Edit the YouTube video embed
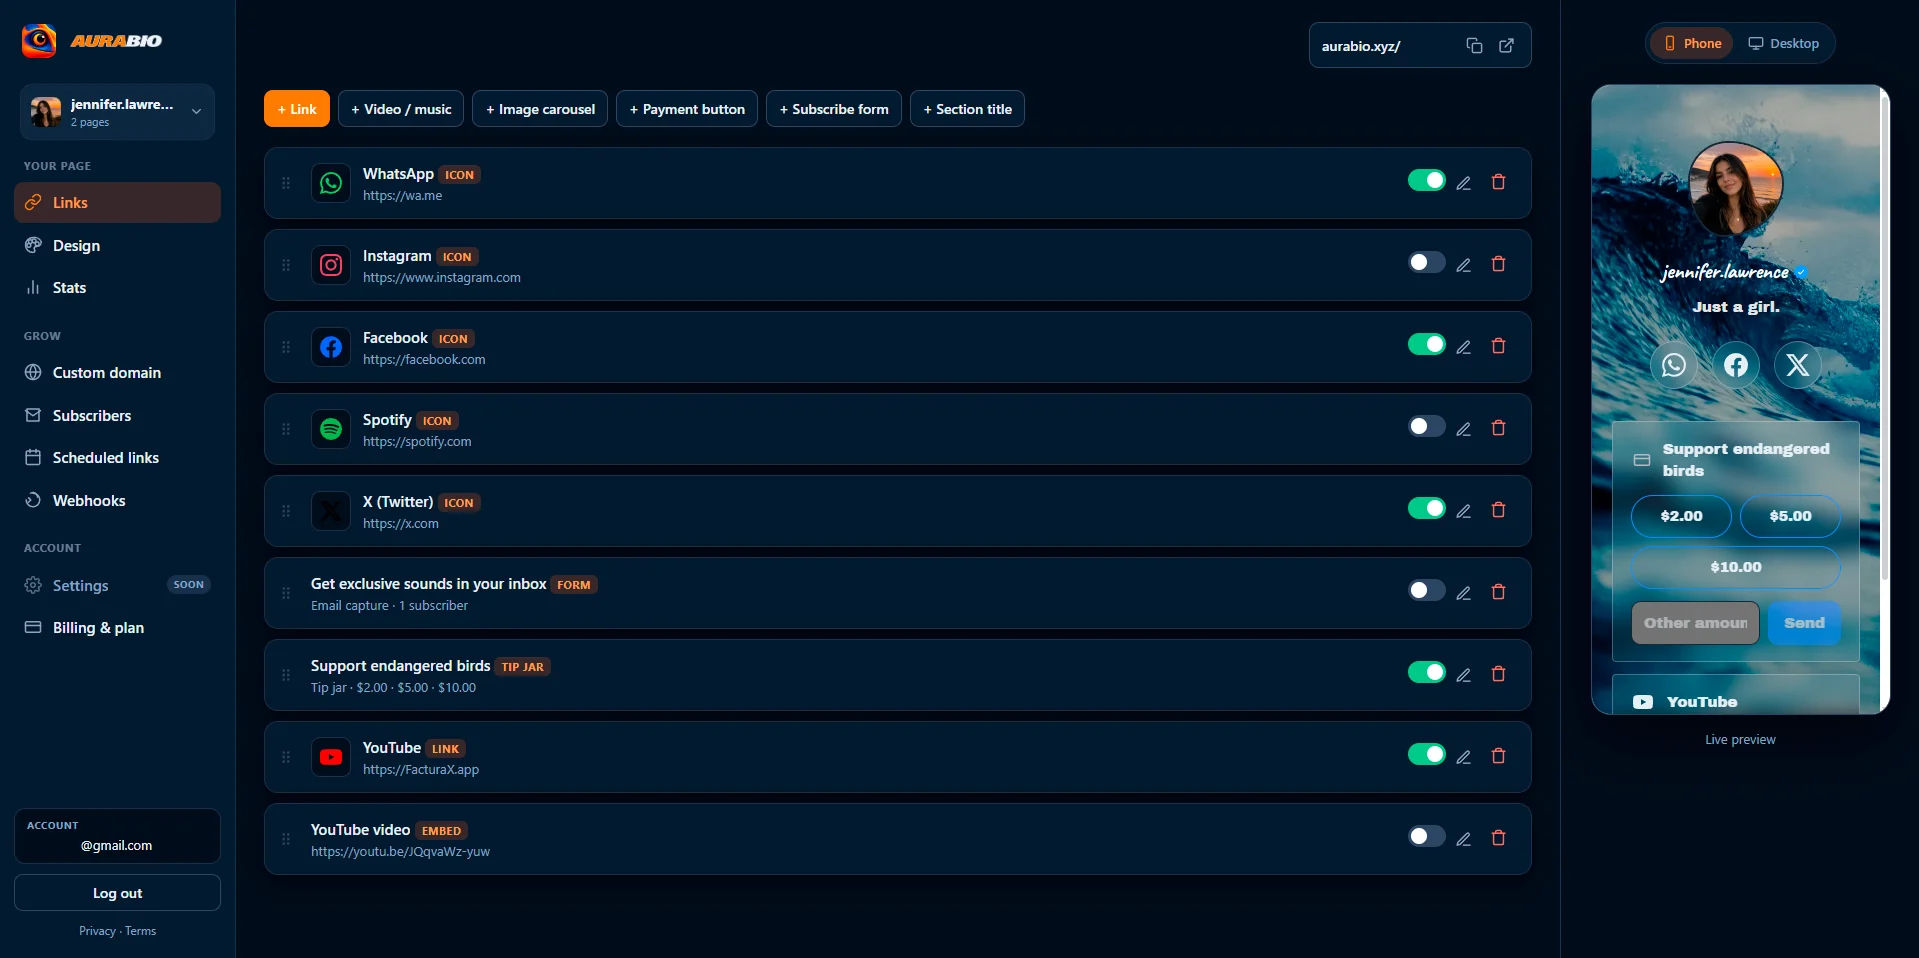 click(1463, 839)
